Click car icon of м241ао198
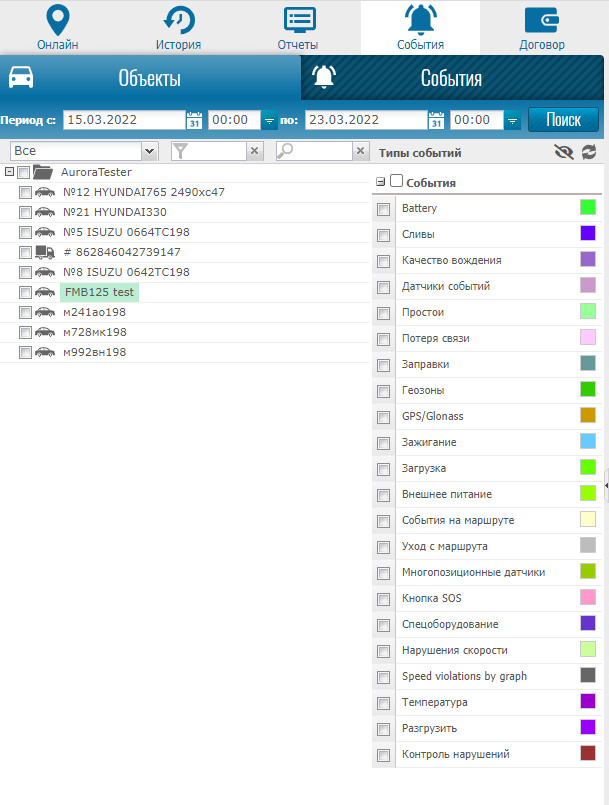 pyautogui.click(x=45, y=312)
